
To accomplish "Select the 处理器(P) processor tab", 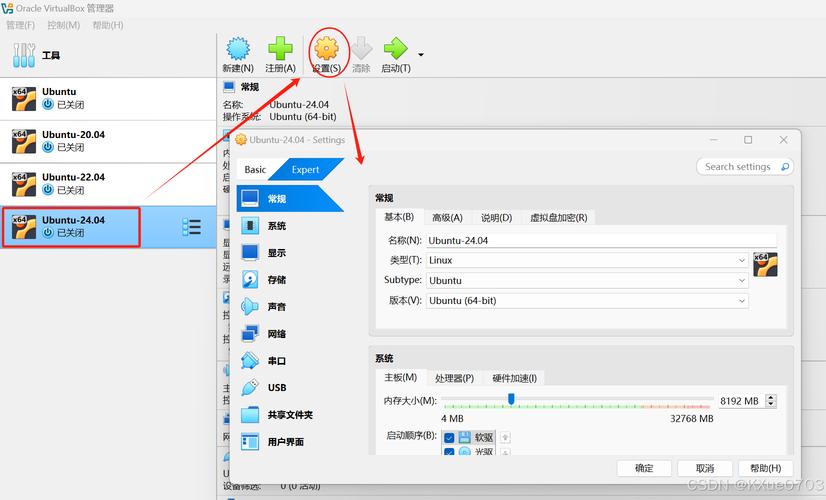I will point(454,378).
